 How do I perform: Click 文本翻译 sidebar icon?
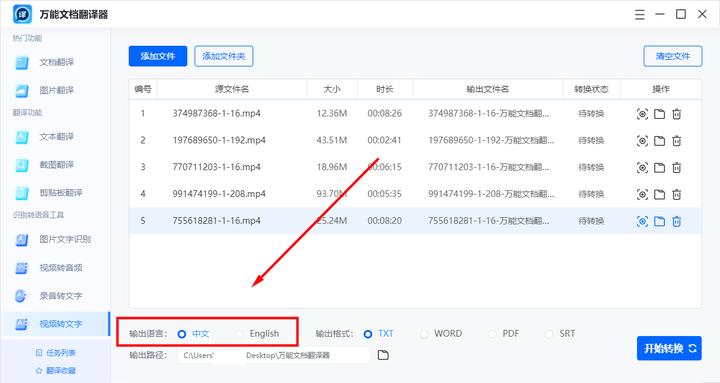(22, 137)
